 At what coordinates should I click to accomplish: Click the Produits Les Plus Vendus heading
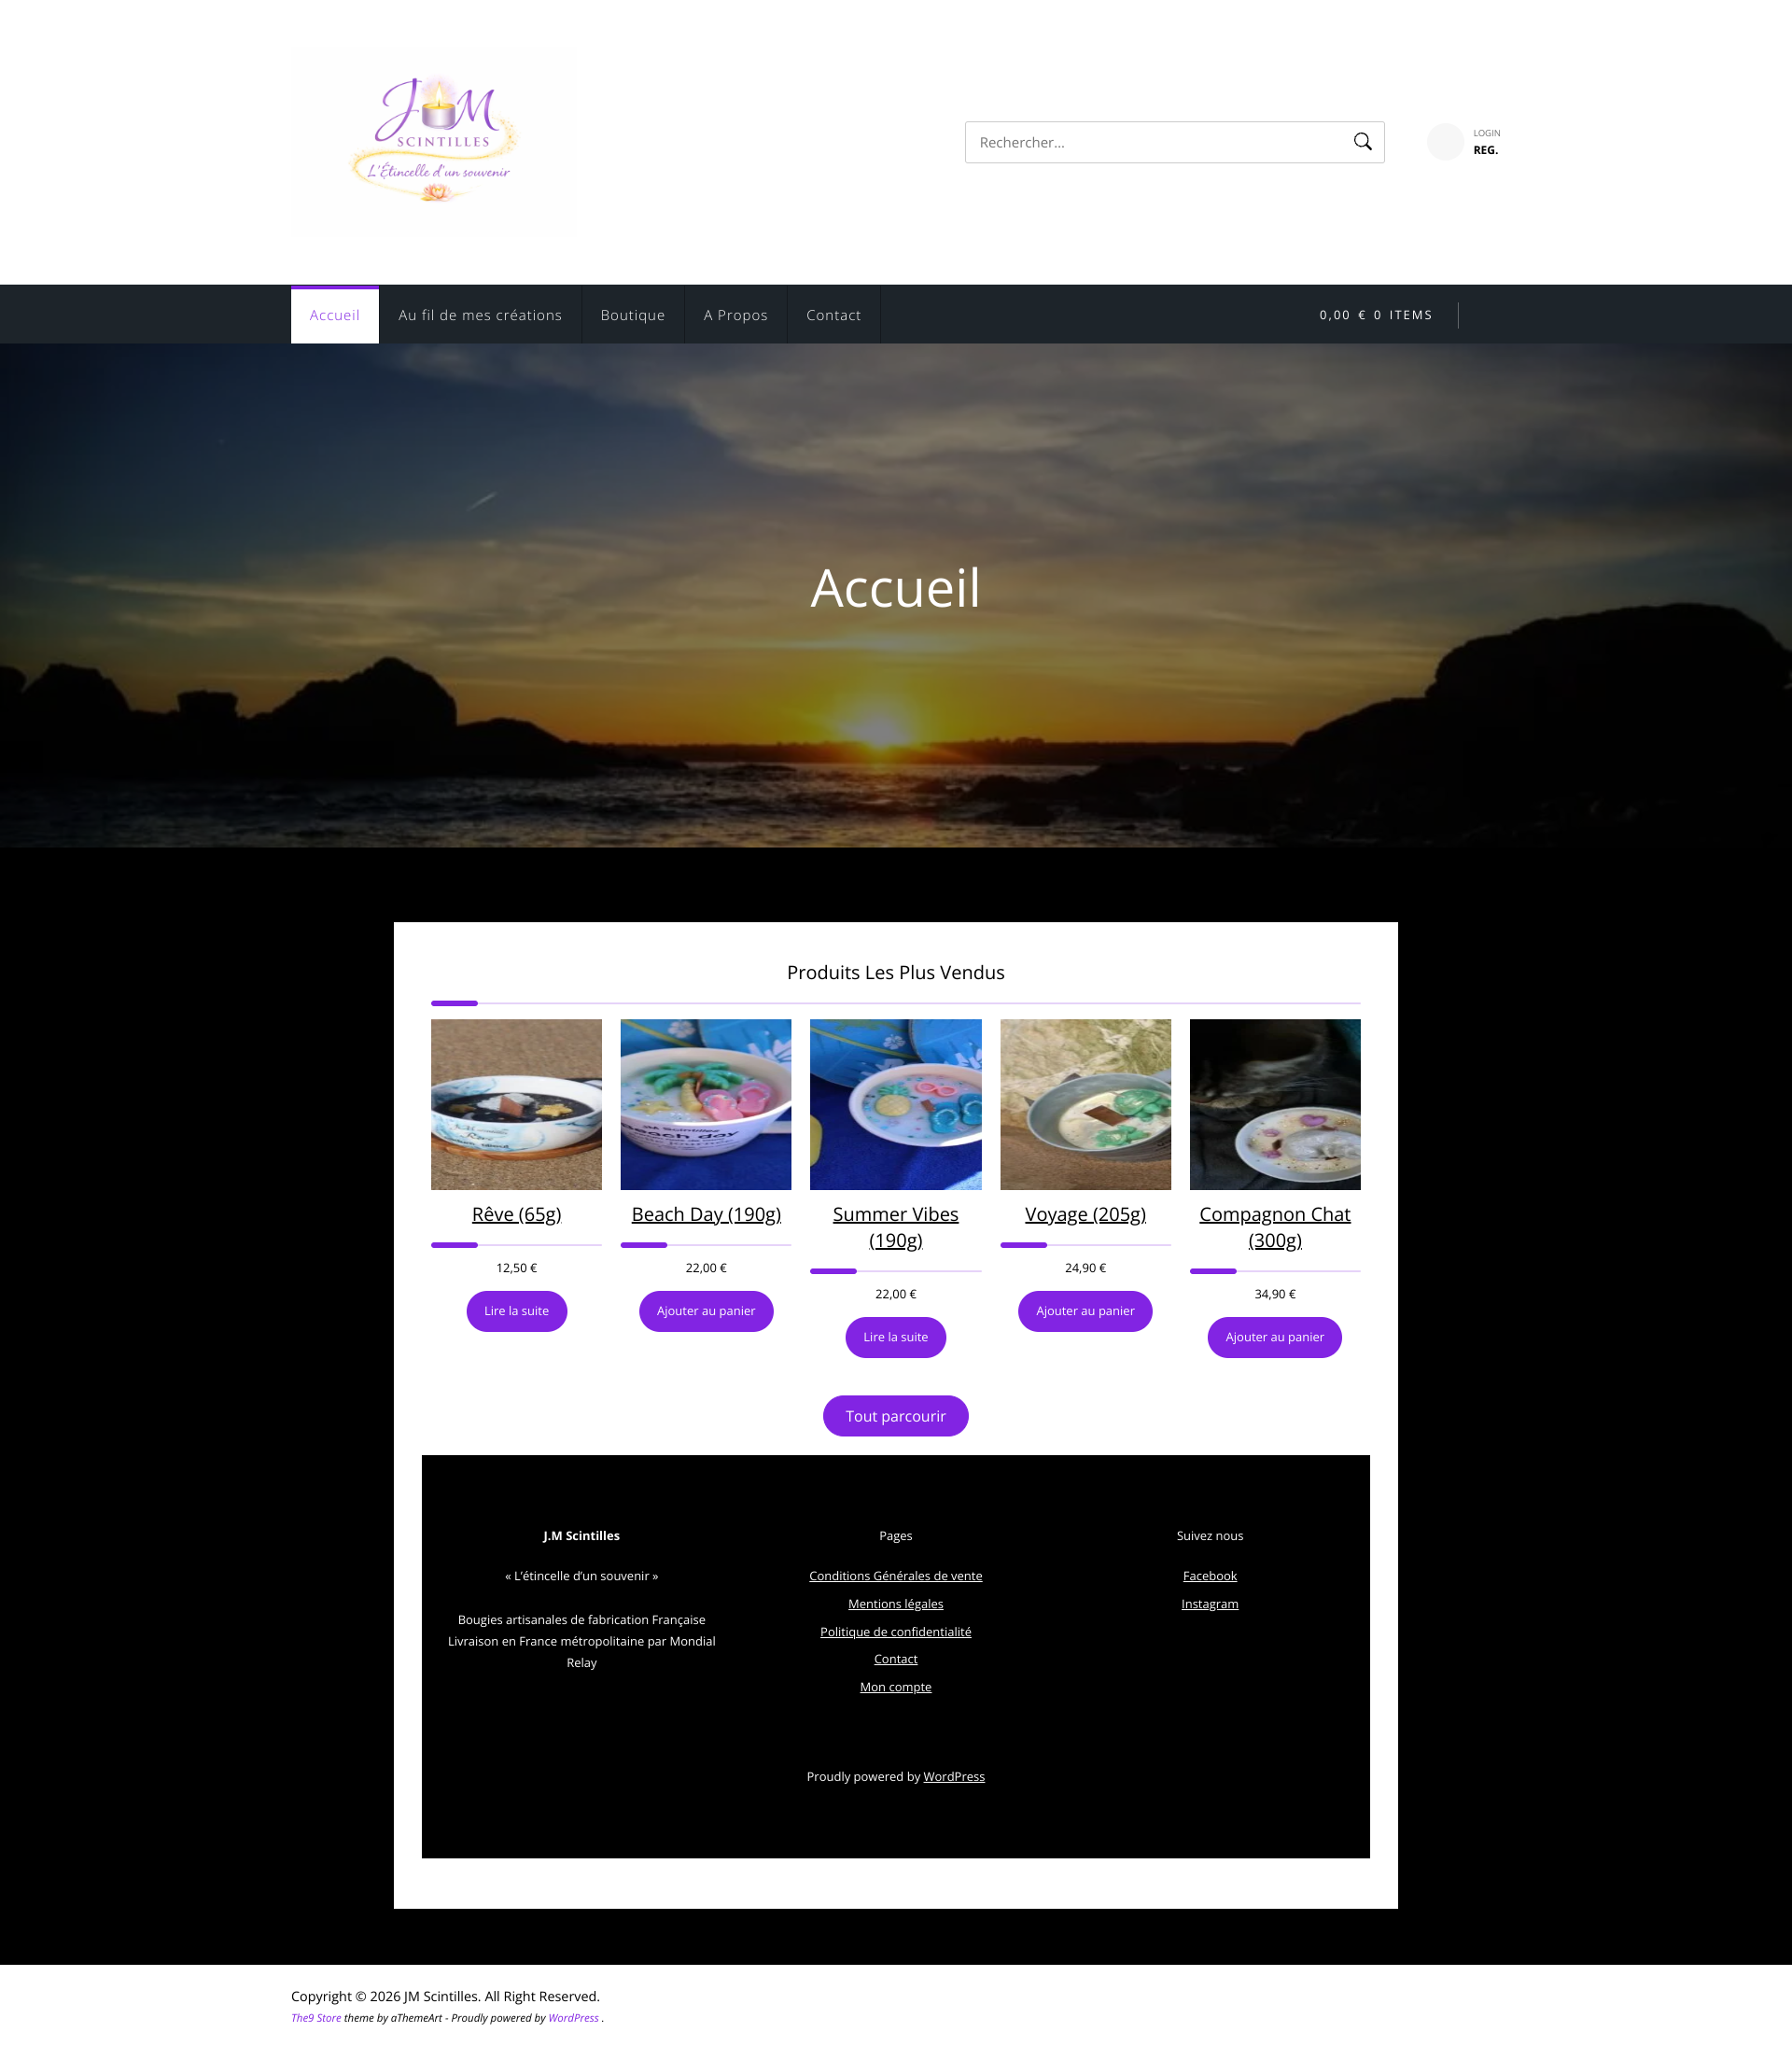[895, 972]
